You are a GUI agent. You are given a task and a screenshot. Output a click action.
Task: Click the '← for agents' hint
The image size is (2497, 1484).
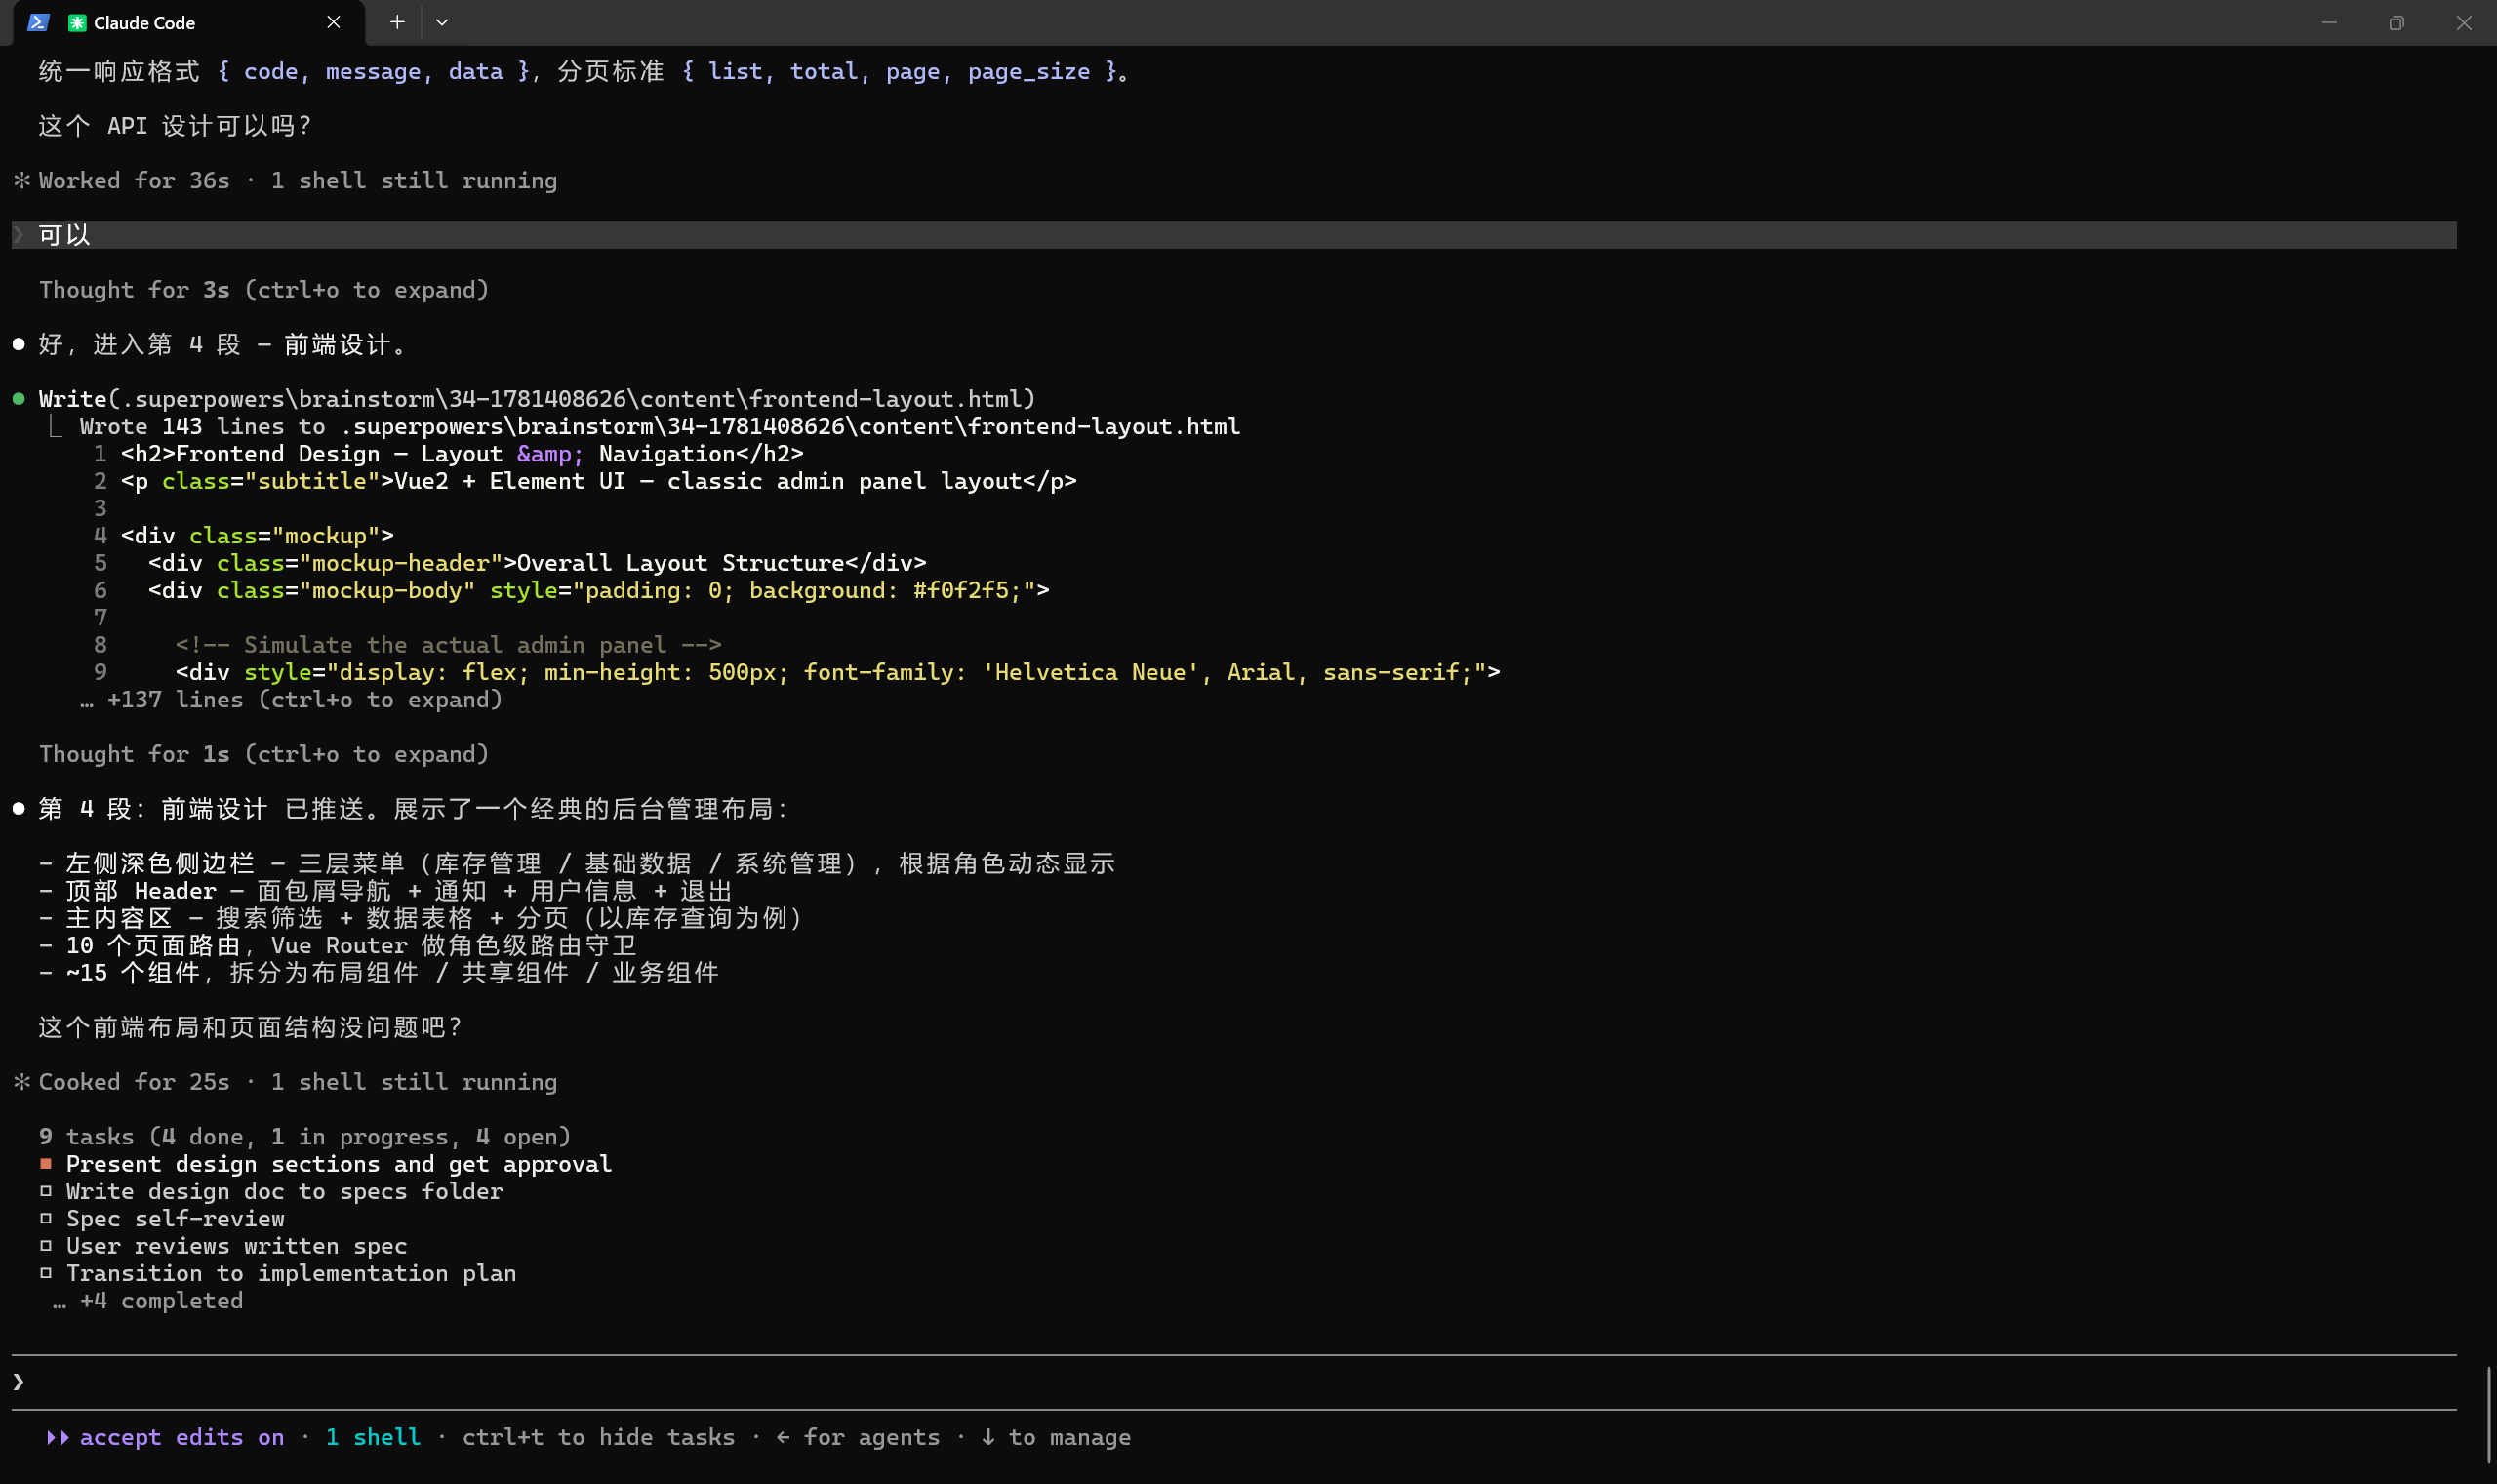pos(857,1437)
